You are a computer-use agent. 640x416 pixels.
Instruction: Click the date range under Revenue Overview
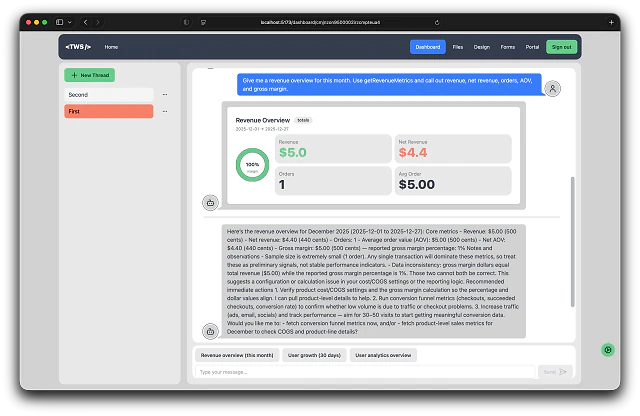point(262,129)
